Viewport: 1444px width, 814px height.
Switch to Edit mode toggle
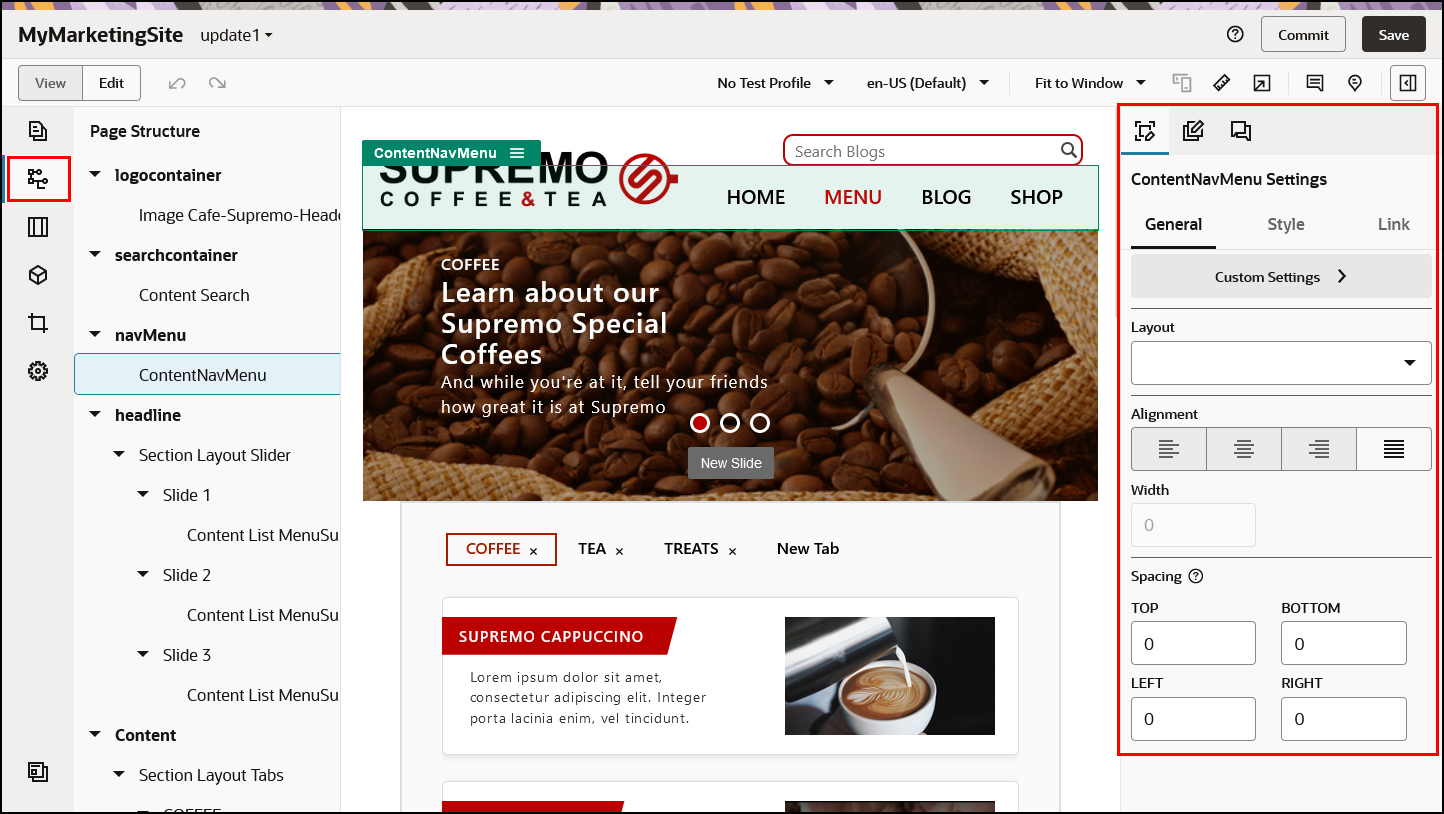[111, 83]
